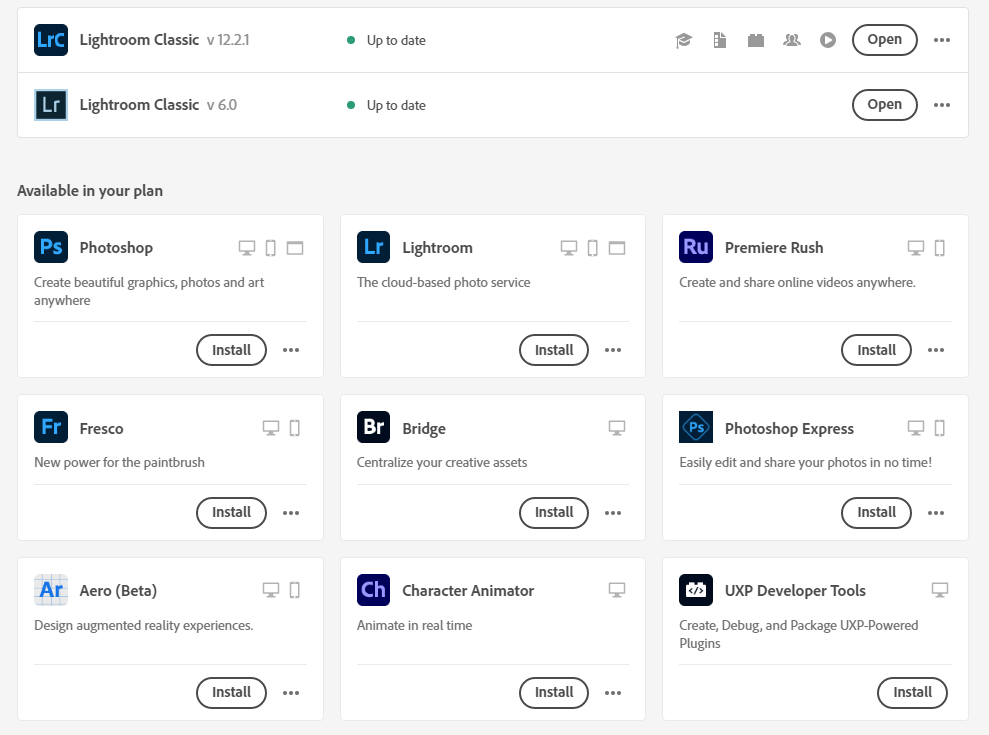989x735 pixels.
Task: Open more options for Lightroom Classic v6.0
Action: point(941,105)
